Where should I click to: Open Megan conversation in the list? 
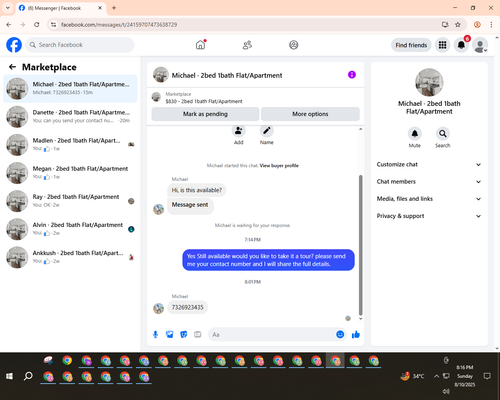(70, 173)
